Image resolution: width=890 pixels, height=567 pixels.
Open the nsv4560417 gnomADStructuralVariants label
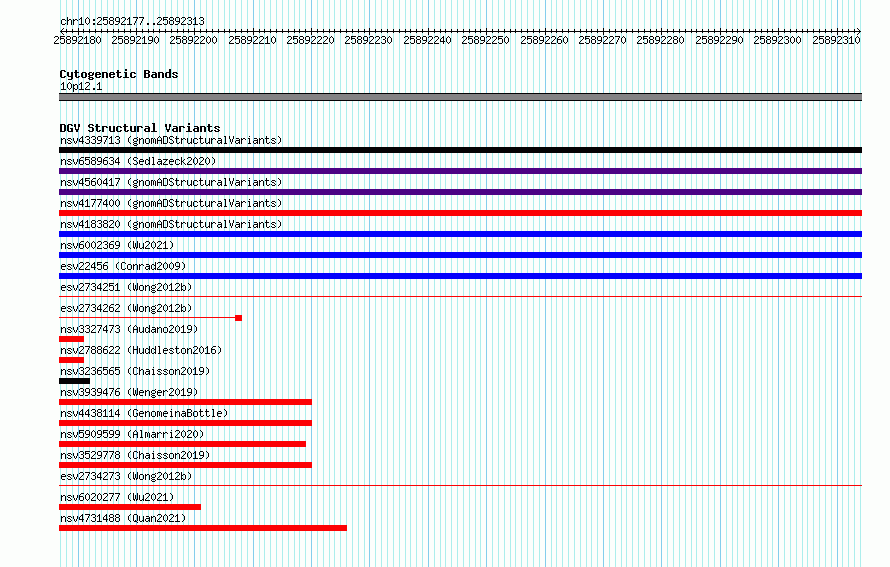171,182
